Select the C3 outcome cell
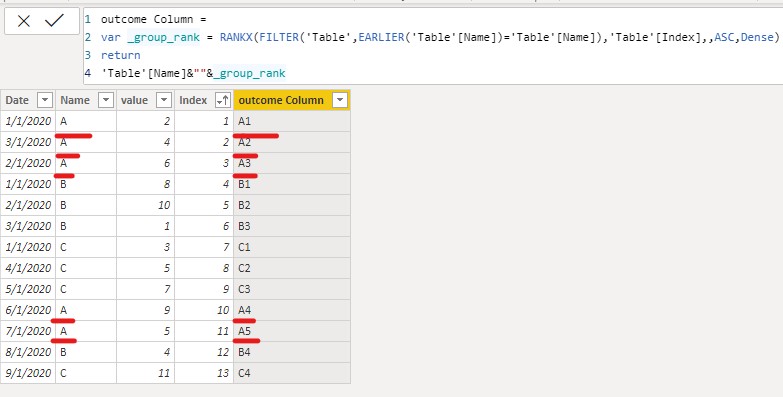Image resolution: width=783 pixels, height=397 pixels. tap(292, 289)
